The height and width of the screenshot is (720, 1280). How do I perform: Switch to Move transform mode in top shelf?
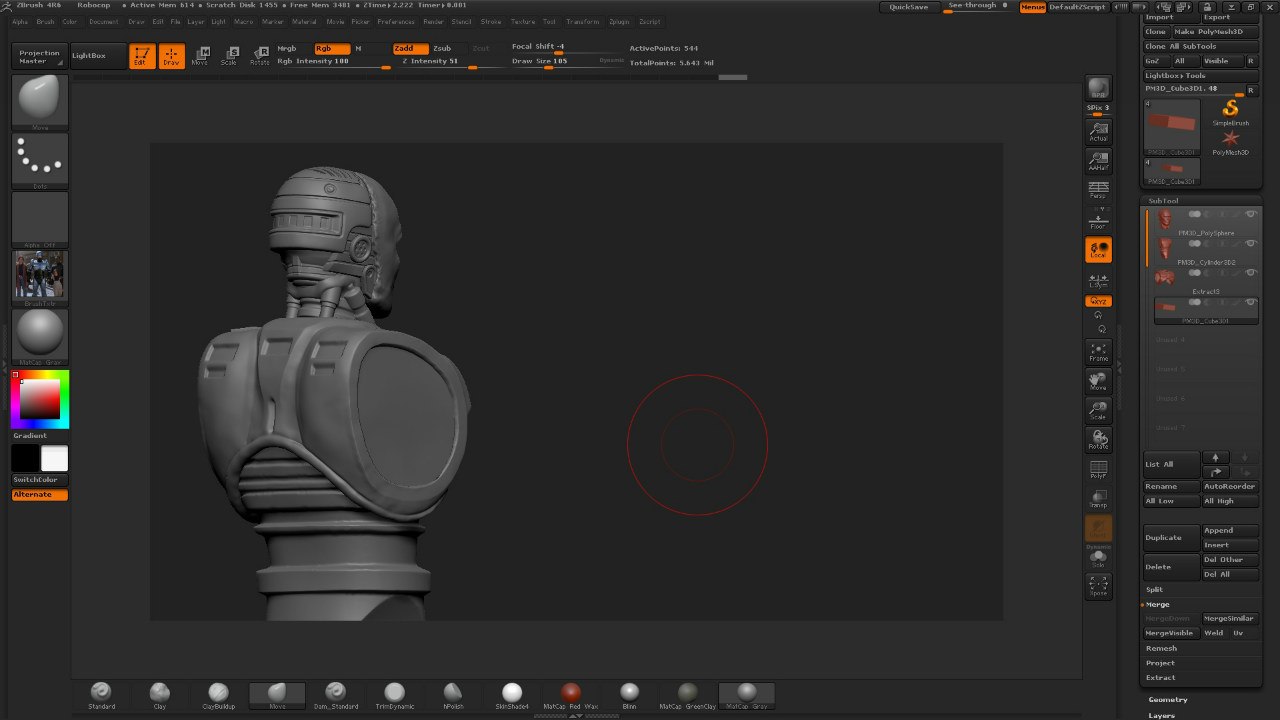click(200, 56)
